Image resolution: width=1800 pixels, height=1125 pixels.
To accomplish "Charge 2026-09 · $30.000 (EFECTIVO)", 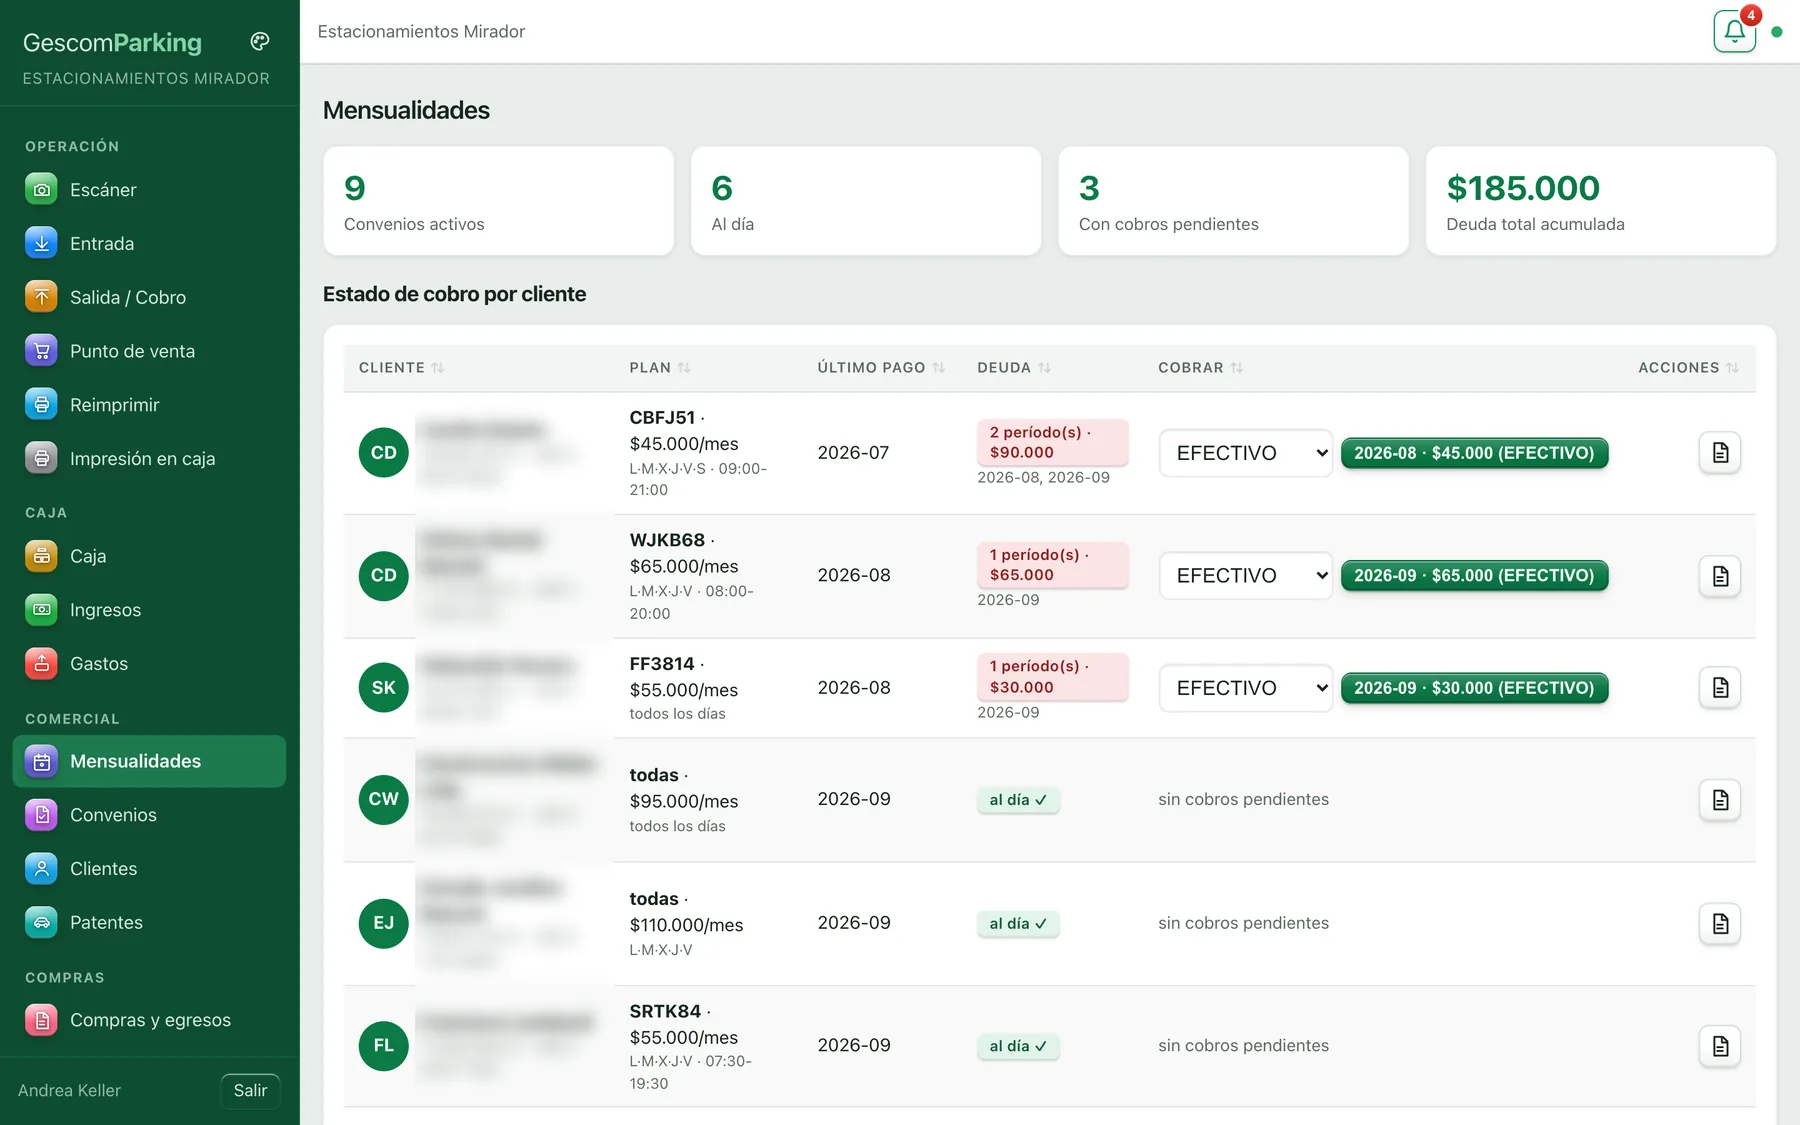I will [1474, 688].
